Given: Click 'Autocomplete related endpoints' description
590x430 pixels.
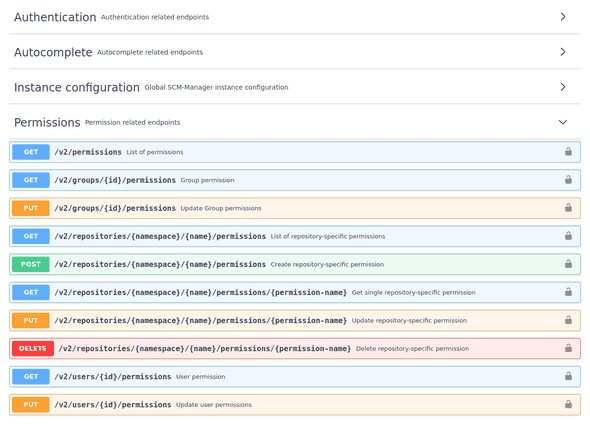Looking at the screenshot, I should coord(150,52).
